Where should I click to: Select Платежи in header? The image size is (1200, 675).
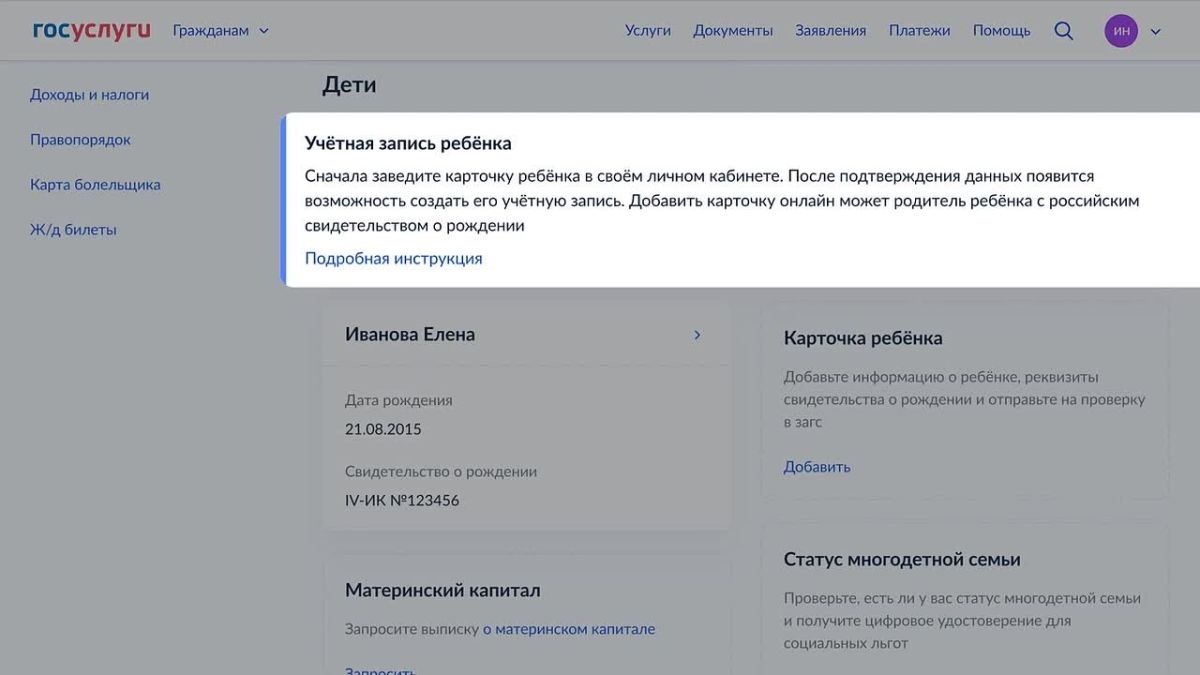(920, 31)
